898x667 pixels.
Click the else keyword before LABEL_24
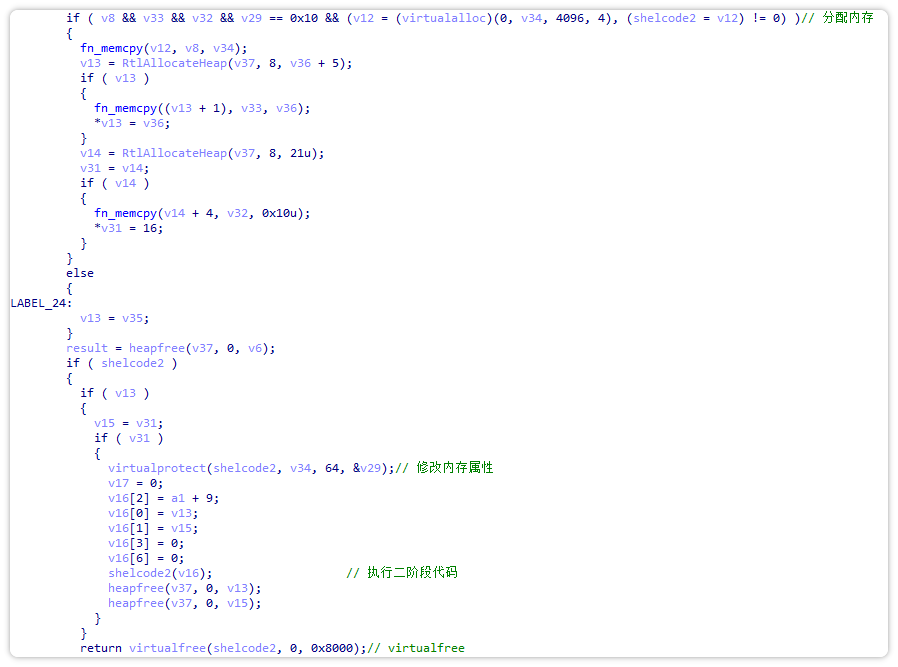(79, 272)
